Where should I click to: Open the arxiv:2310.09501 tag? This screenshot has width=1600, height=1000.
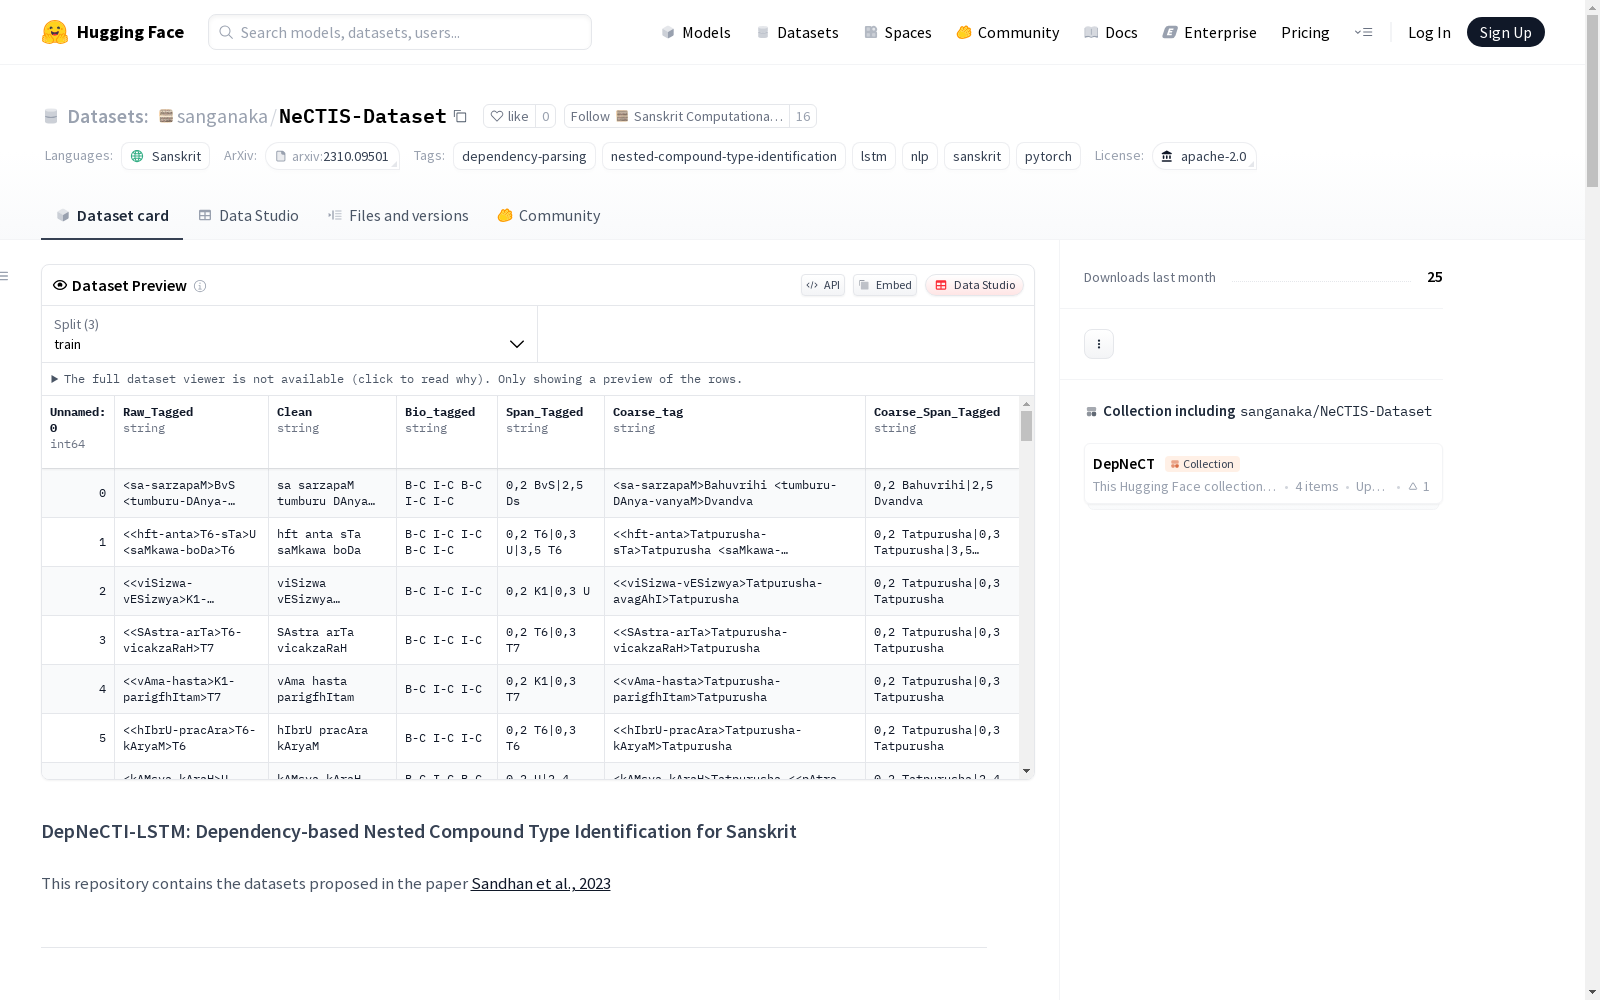tap(332, 156)
